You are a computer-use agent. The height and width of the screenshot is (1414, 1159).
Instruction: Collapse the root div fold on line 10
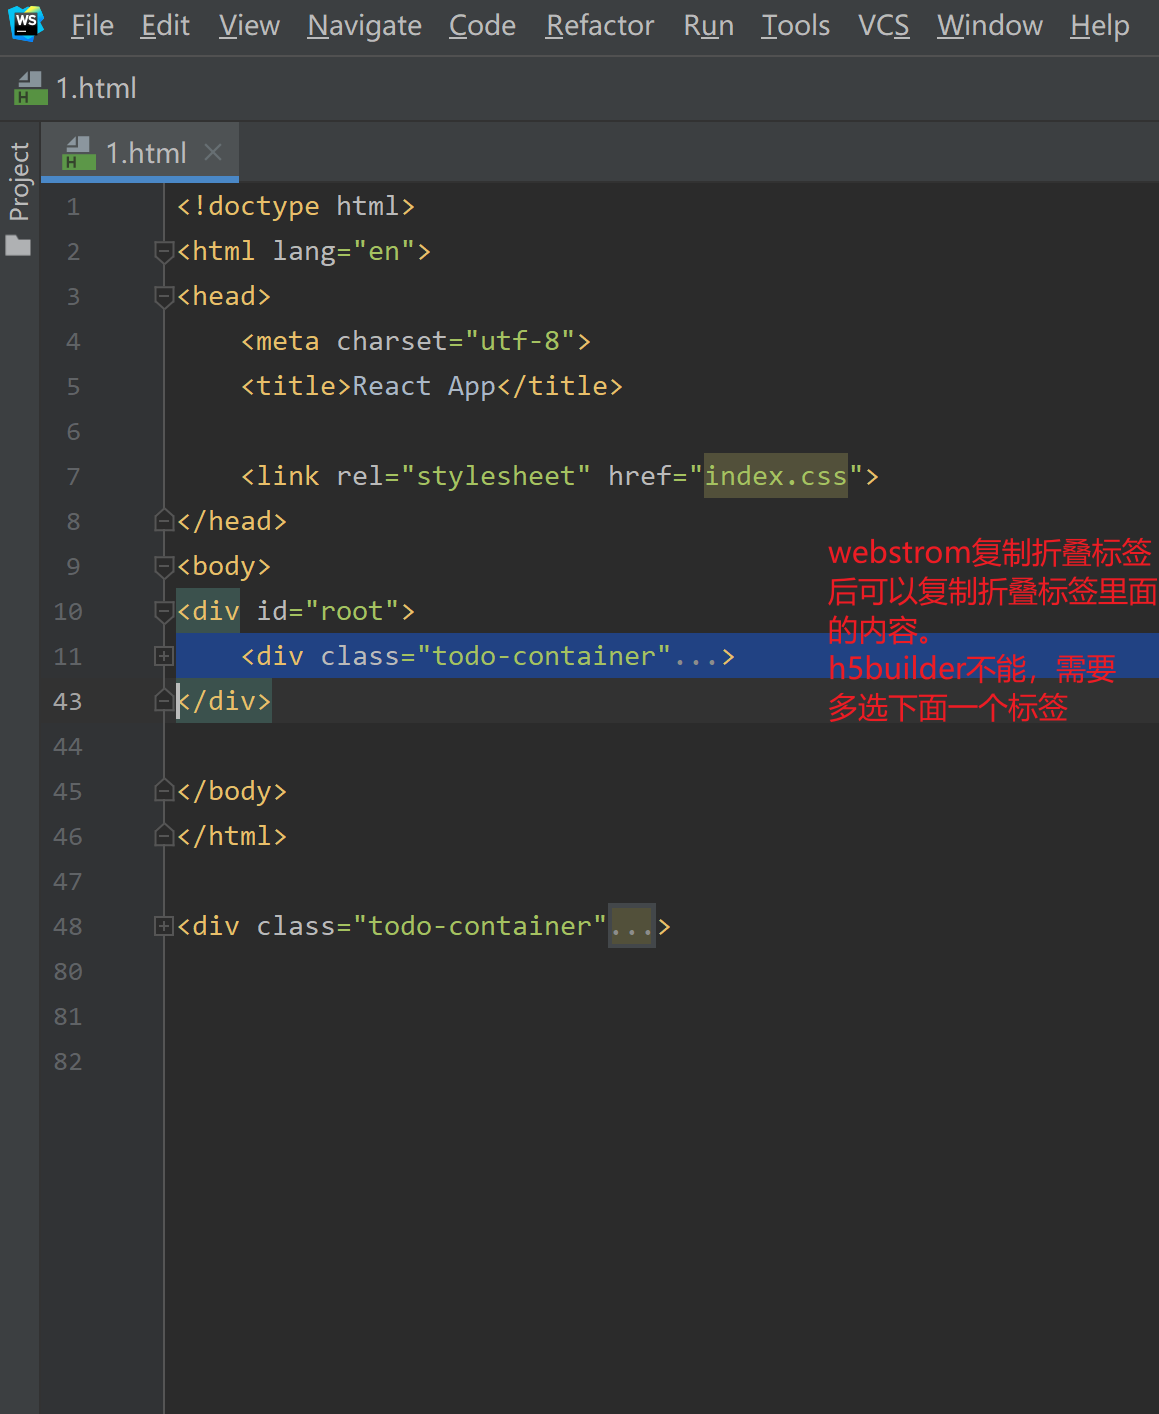click(x=164, y=611)
